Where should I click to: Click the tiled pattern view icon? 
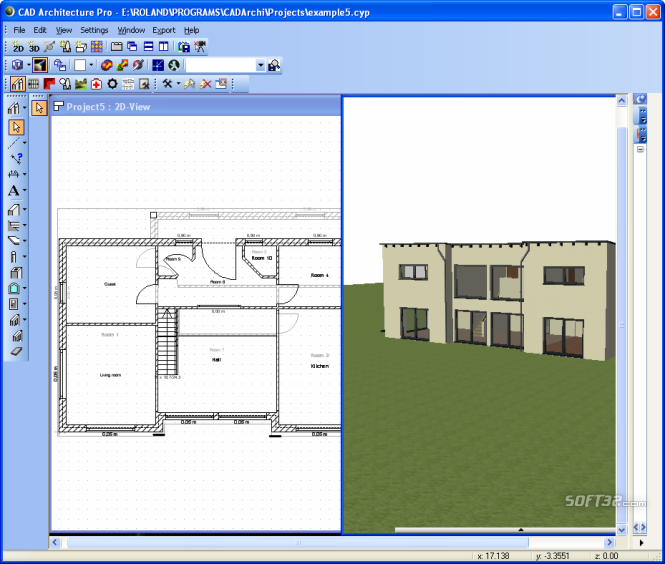[97, 47]
